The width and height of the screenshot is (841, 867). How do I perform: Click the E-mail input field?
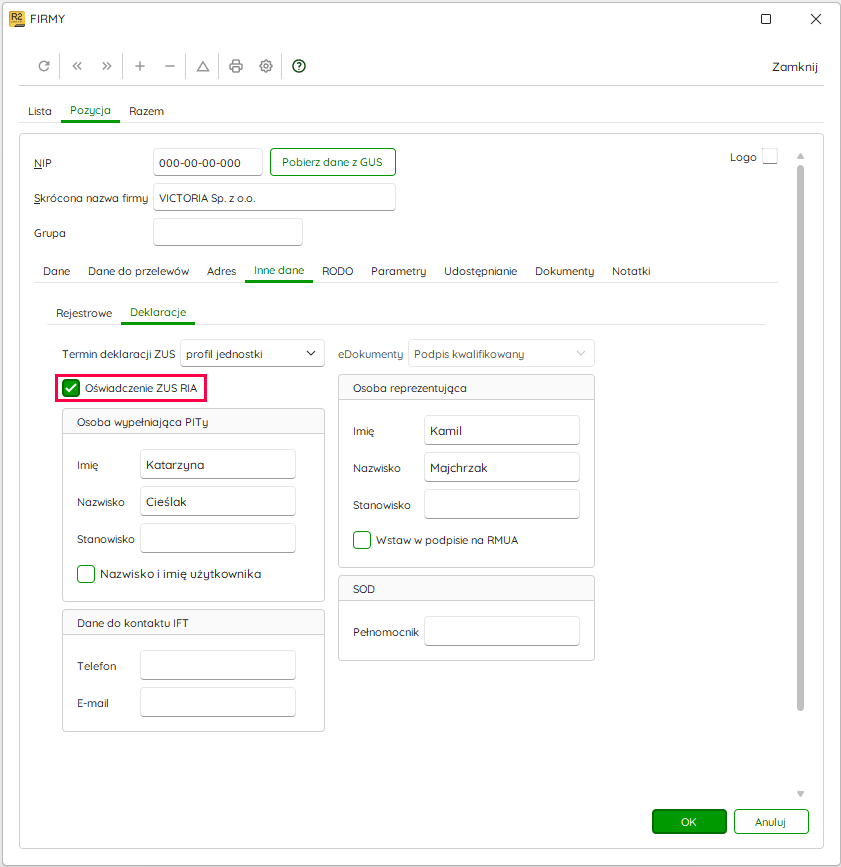point(218,702)
